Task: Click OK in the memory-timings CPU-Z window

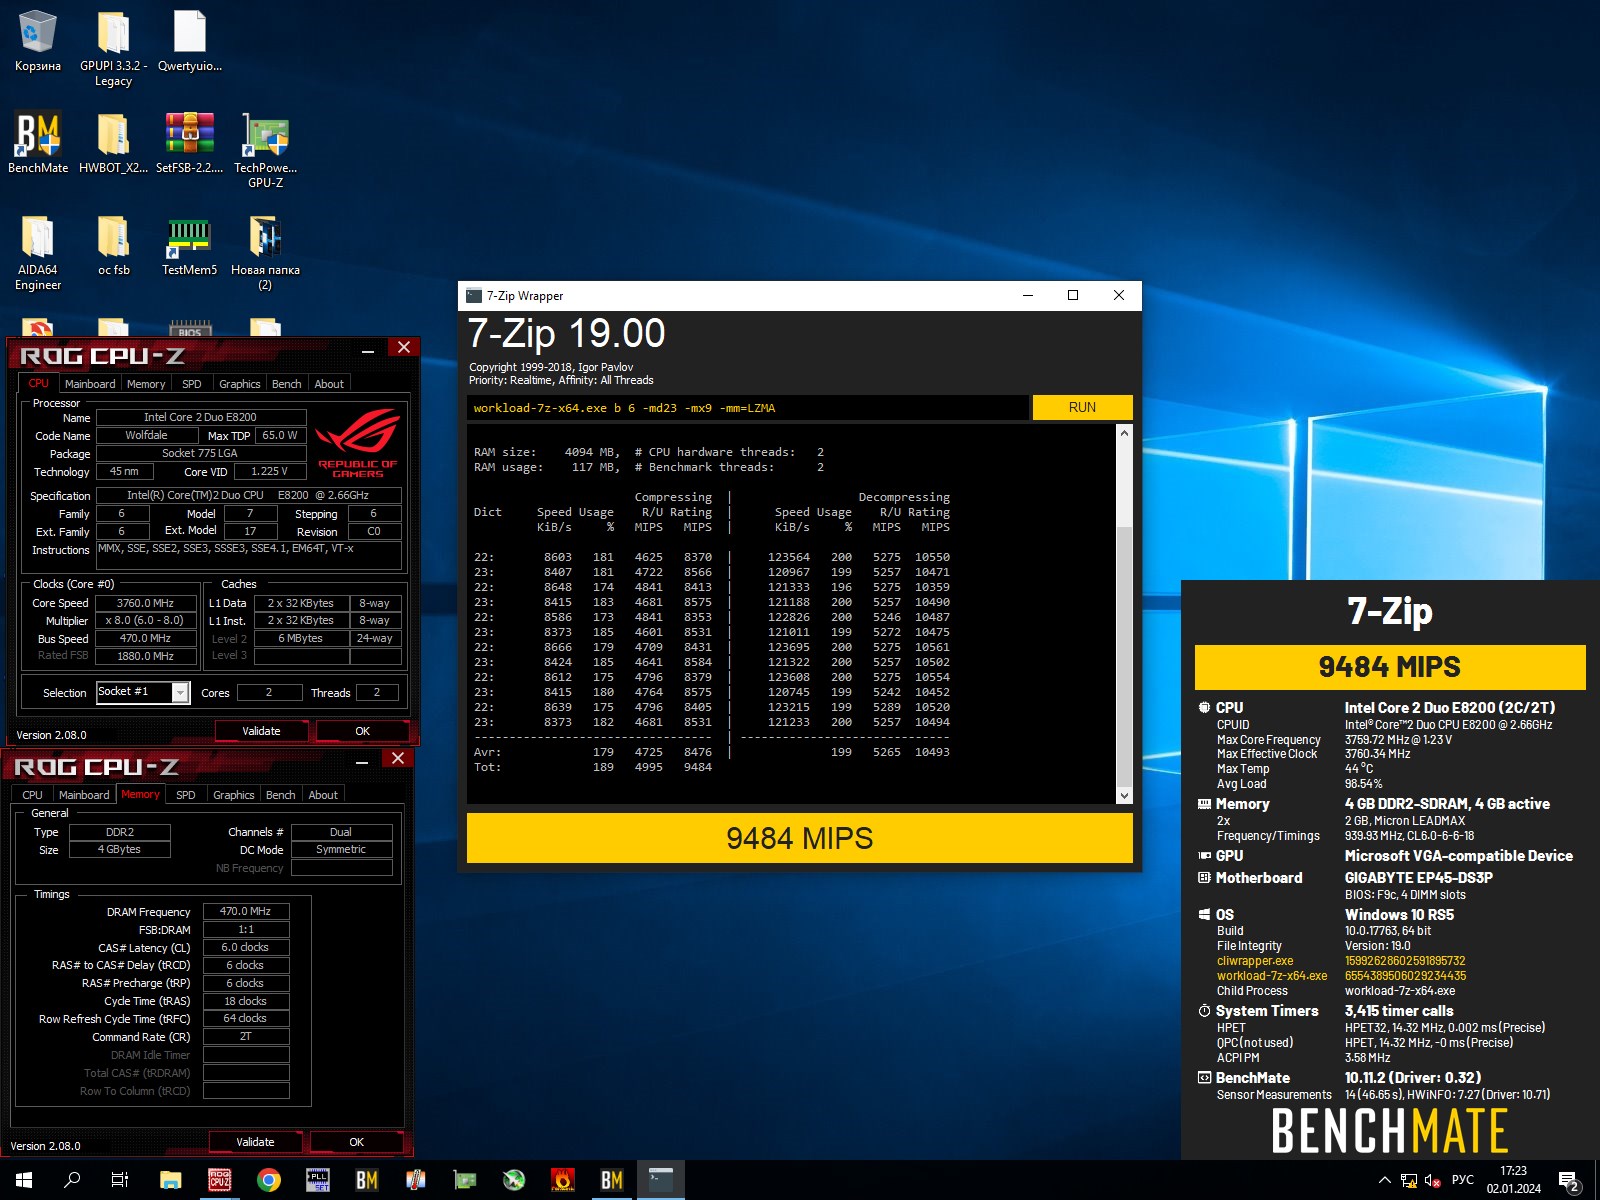Action: pyautogui.click(x=356, y=1142)
